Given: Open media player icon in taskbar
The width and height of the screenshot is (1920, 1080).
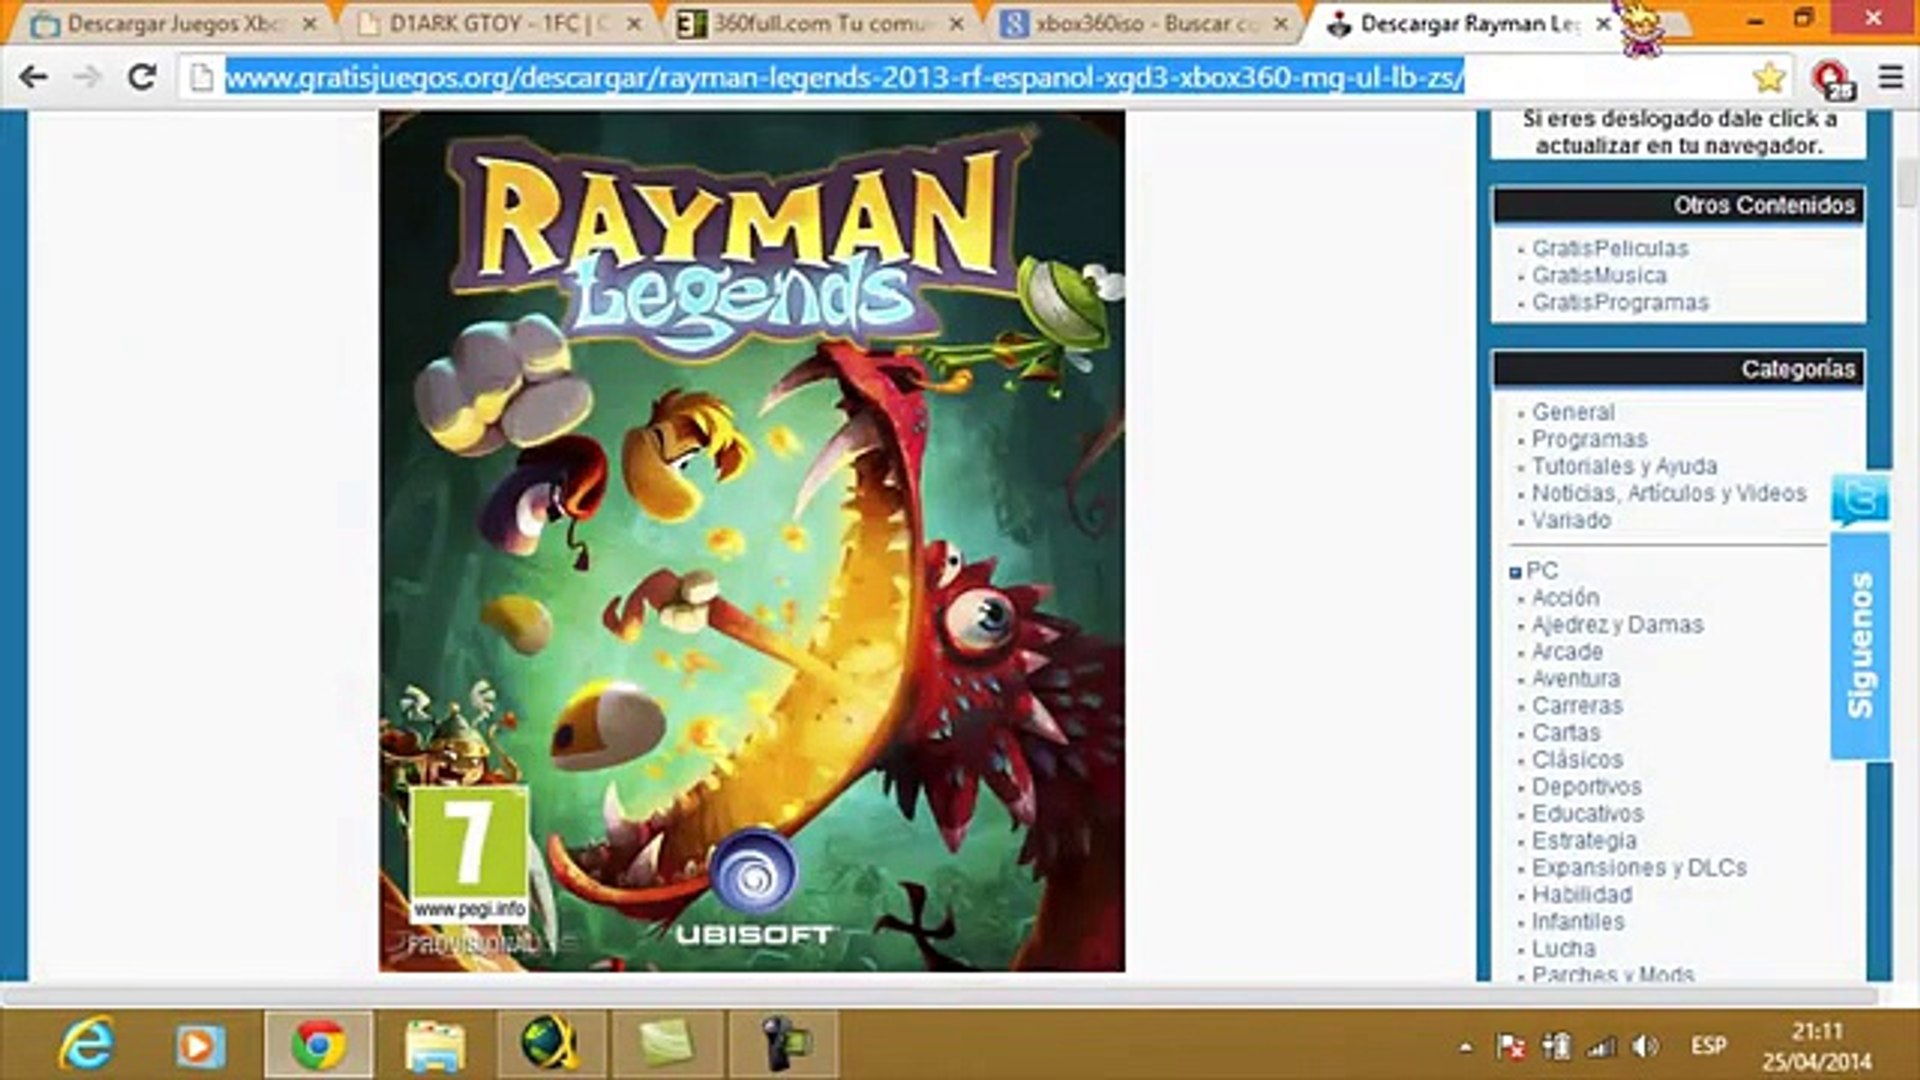Looking at the screenshot, I should pyautogui.click(x=200, y=1045).
